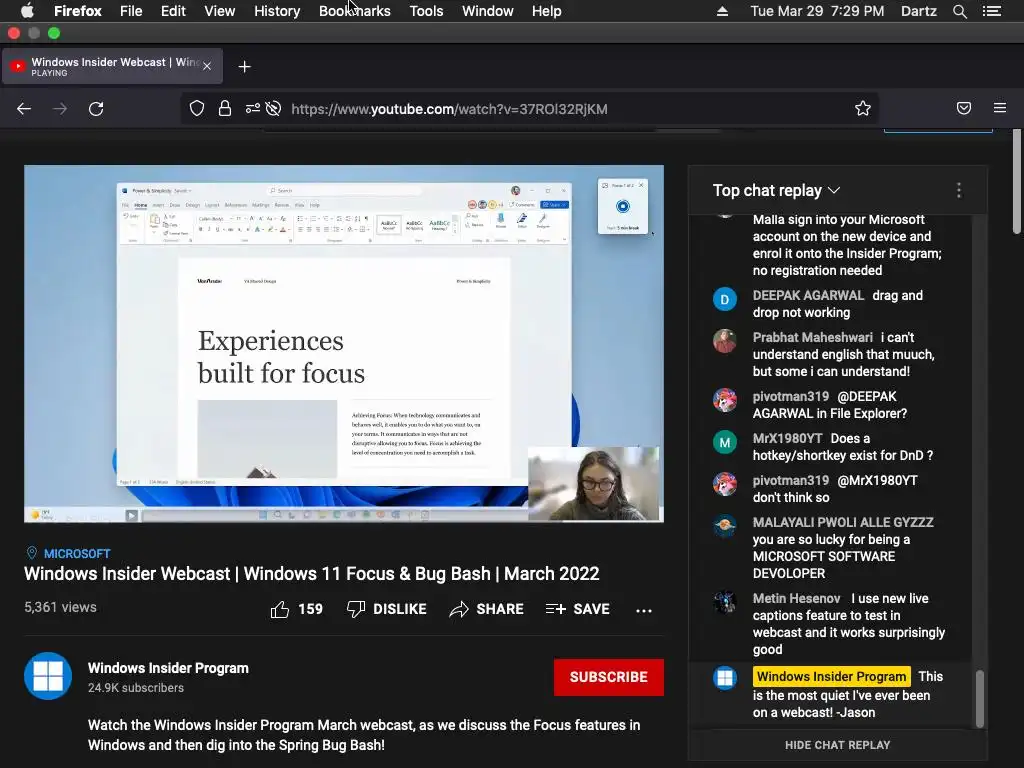The height and width of the screenshot is (768, 1024).
Task: Click the URL address bar field
Action: point(529,108)
